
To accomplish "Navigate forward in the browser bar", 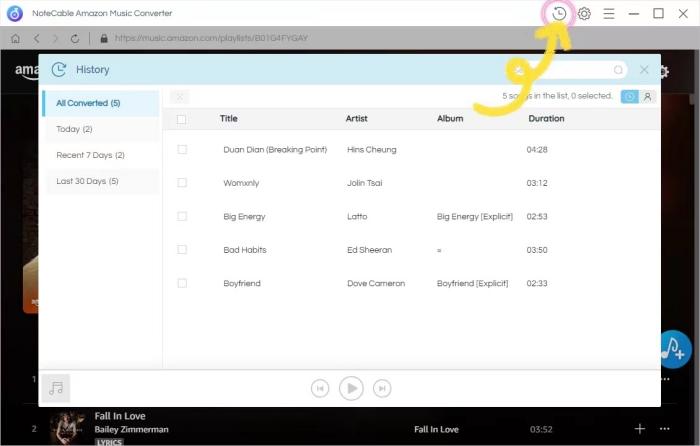I will 55,38.
